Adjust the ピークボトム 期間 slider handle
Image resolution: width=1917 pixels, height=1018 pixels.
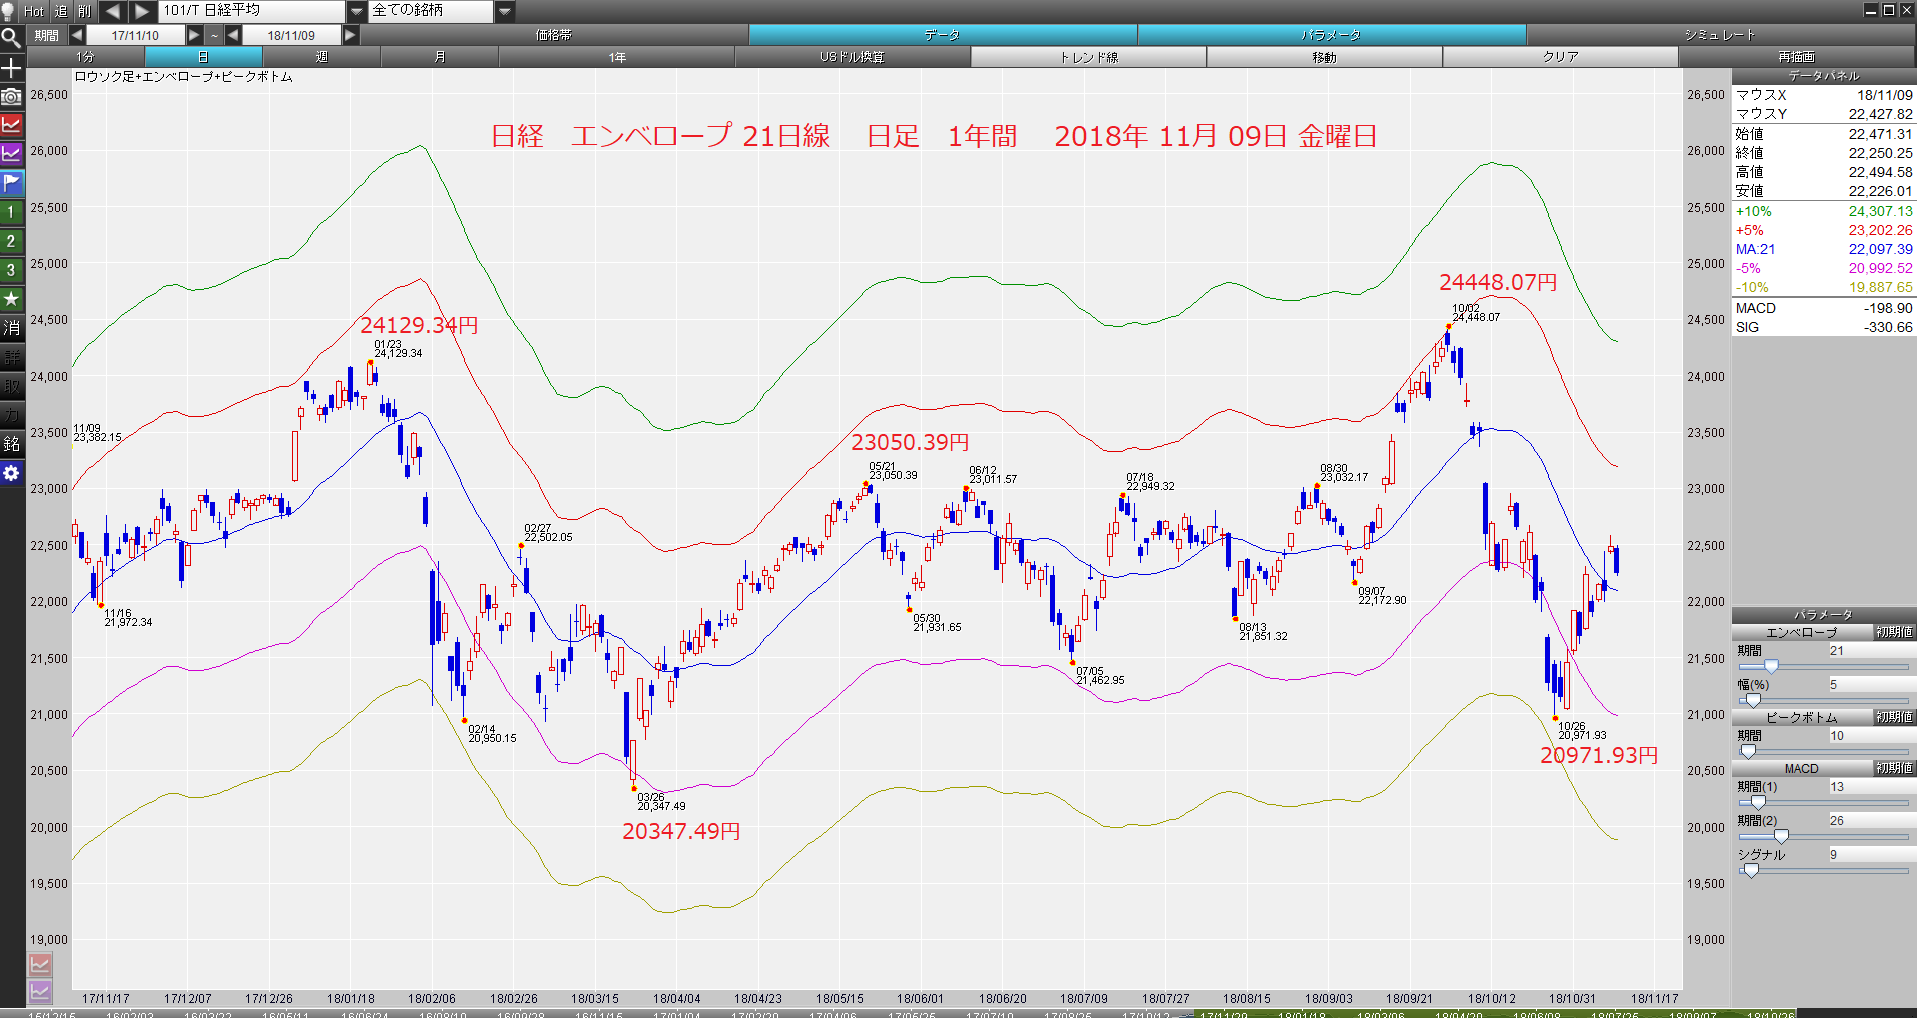(1748, 751)
